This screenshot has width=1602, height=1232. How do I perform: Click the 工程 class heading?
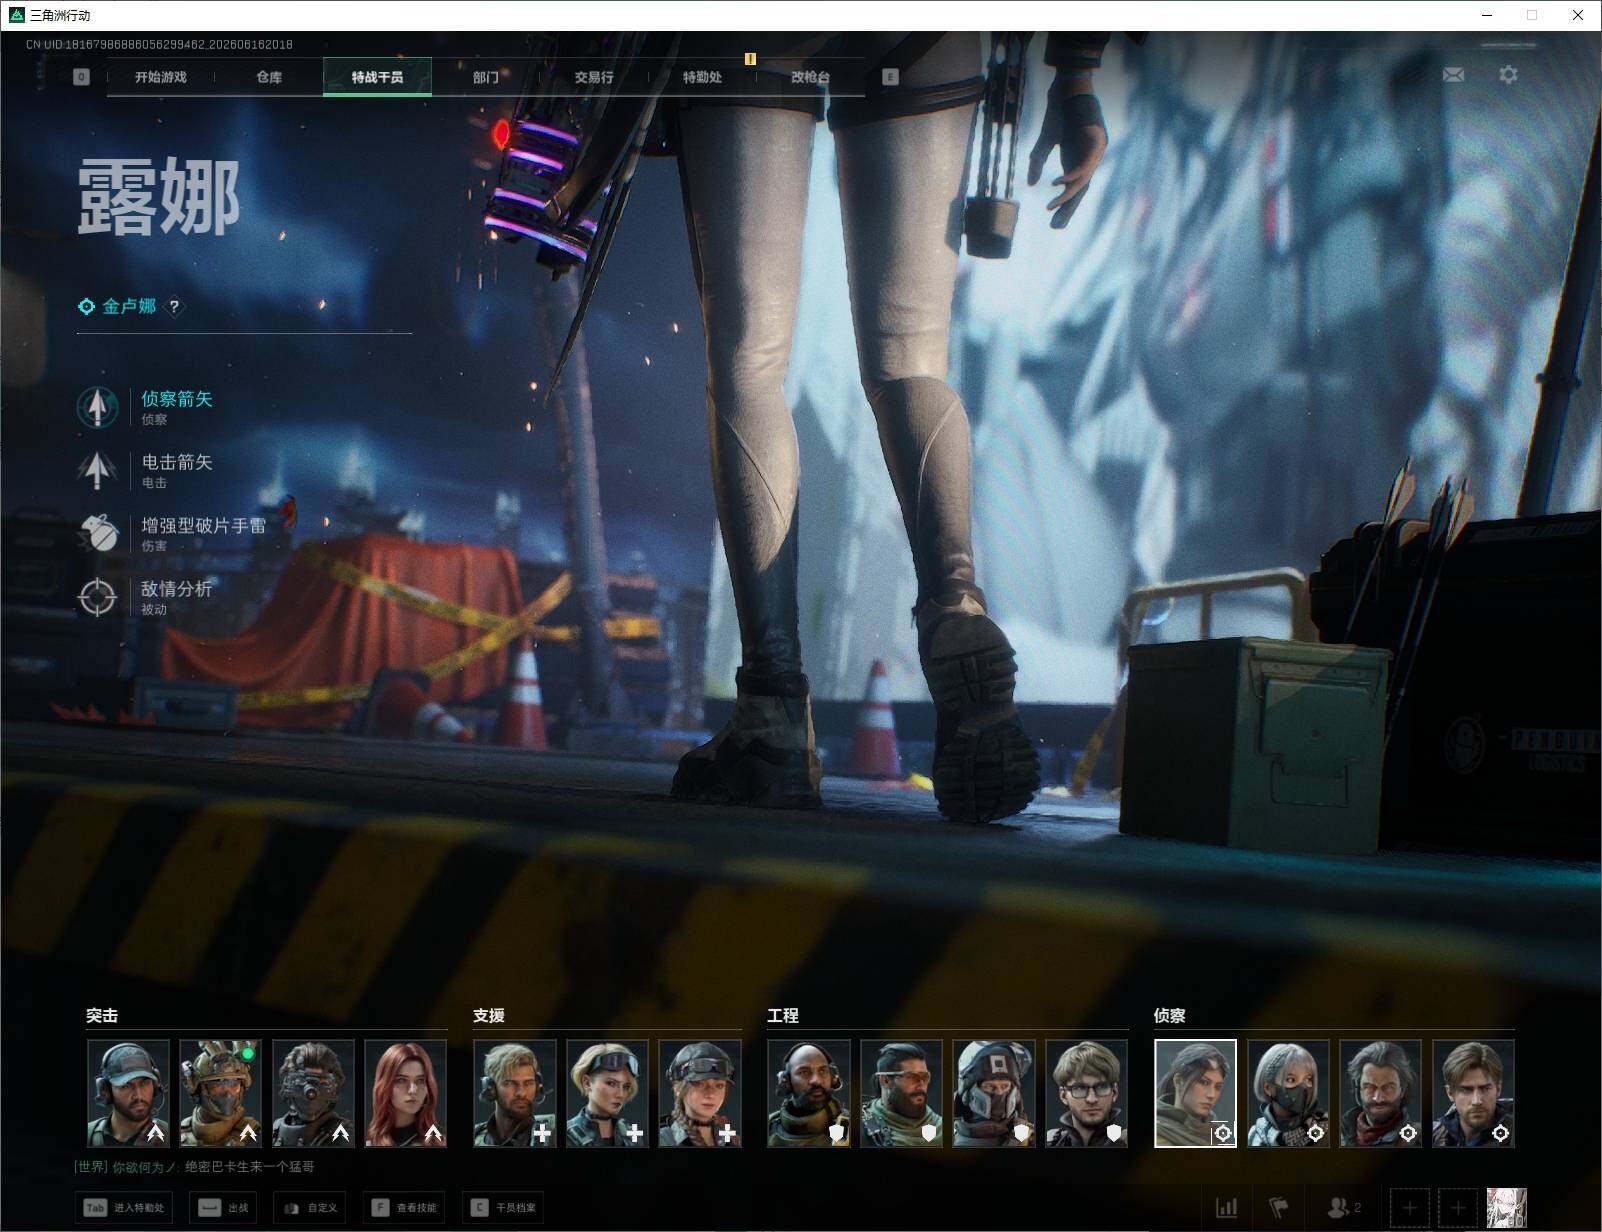click(x=783, y=1016)
